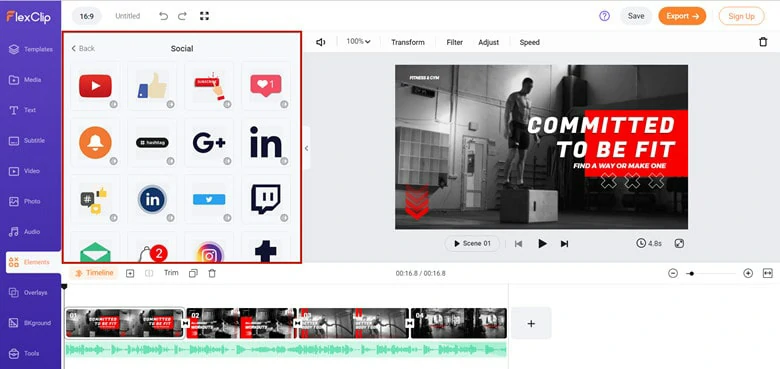Redo the last action
This screenshot has width=780, height=369.
tap(182, 16)
